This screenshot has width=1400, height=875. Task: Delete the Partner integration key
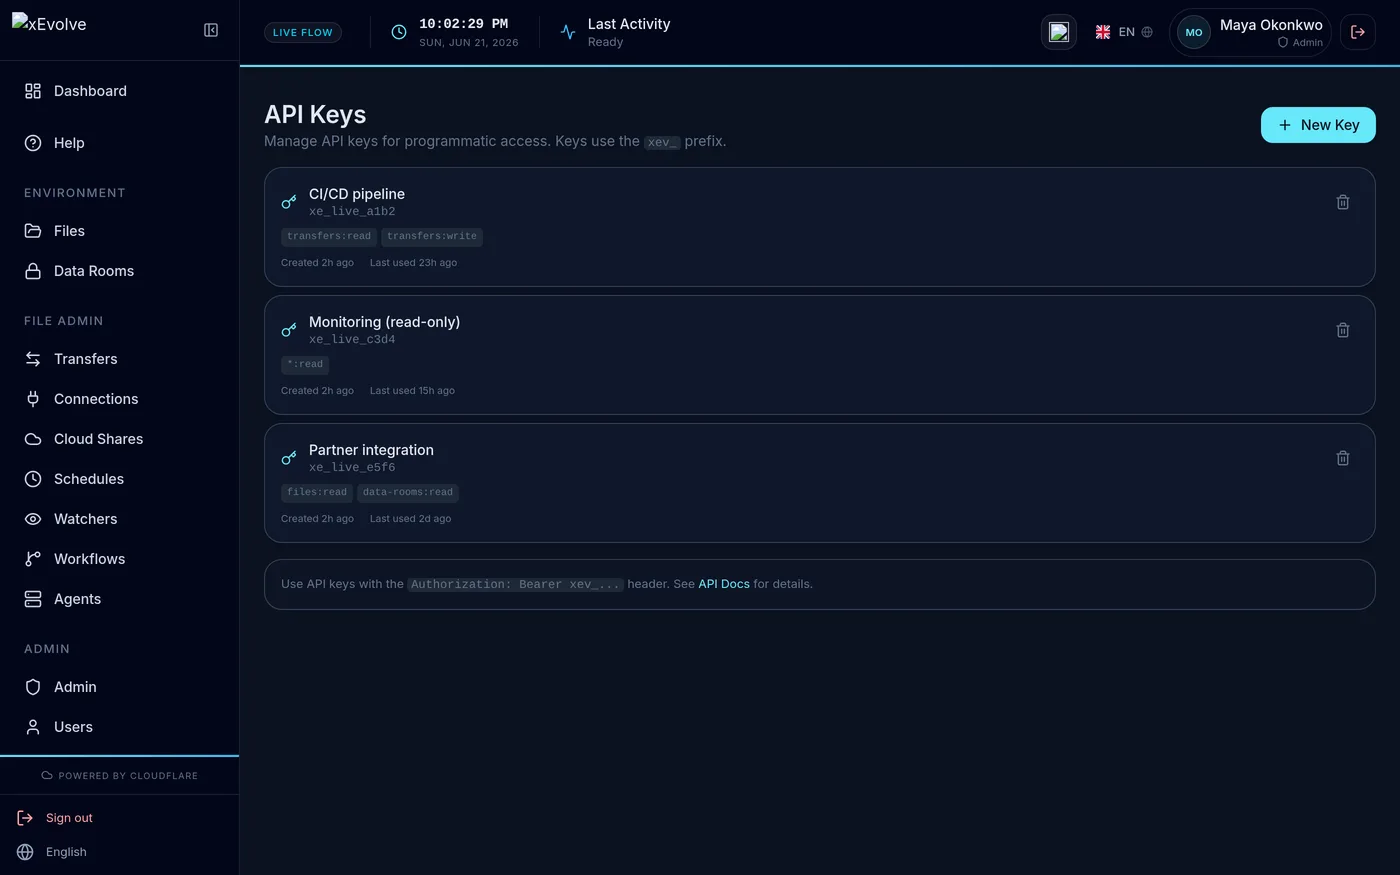point(1343,458)
